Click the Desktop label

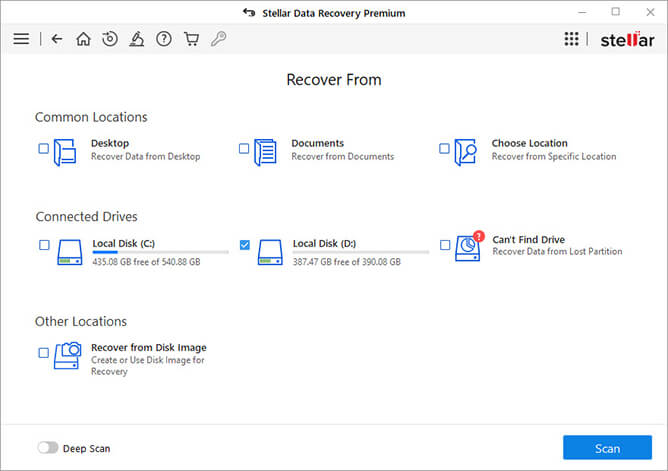click(x=110, y=143)
